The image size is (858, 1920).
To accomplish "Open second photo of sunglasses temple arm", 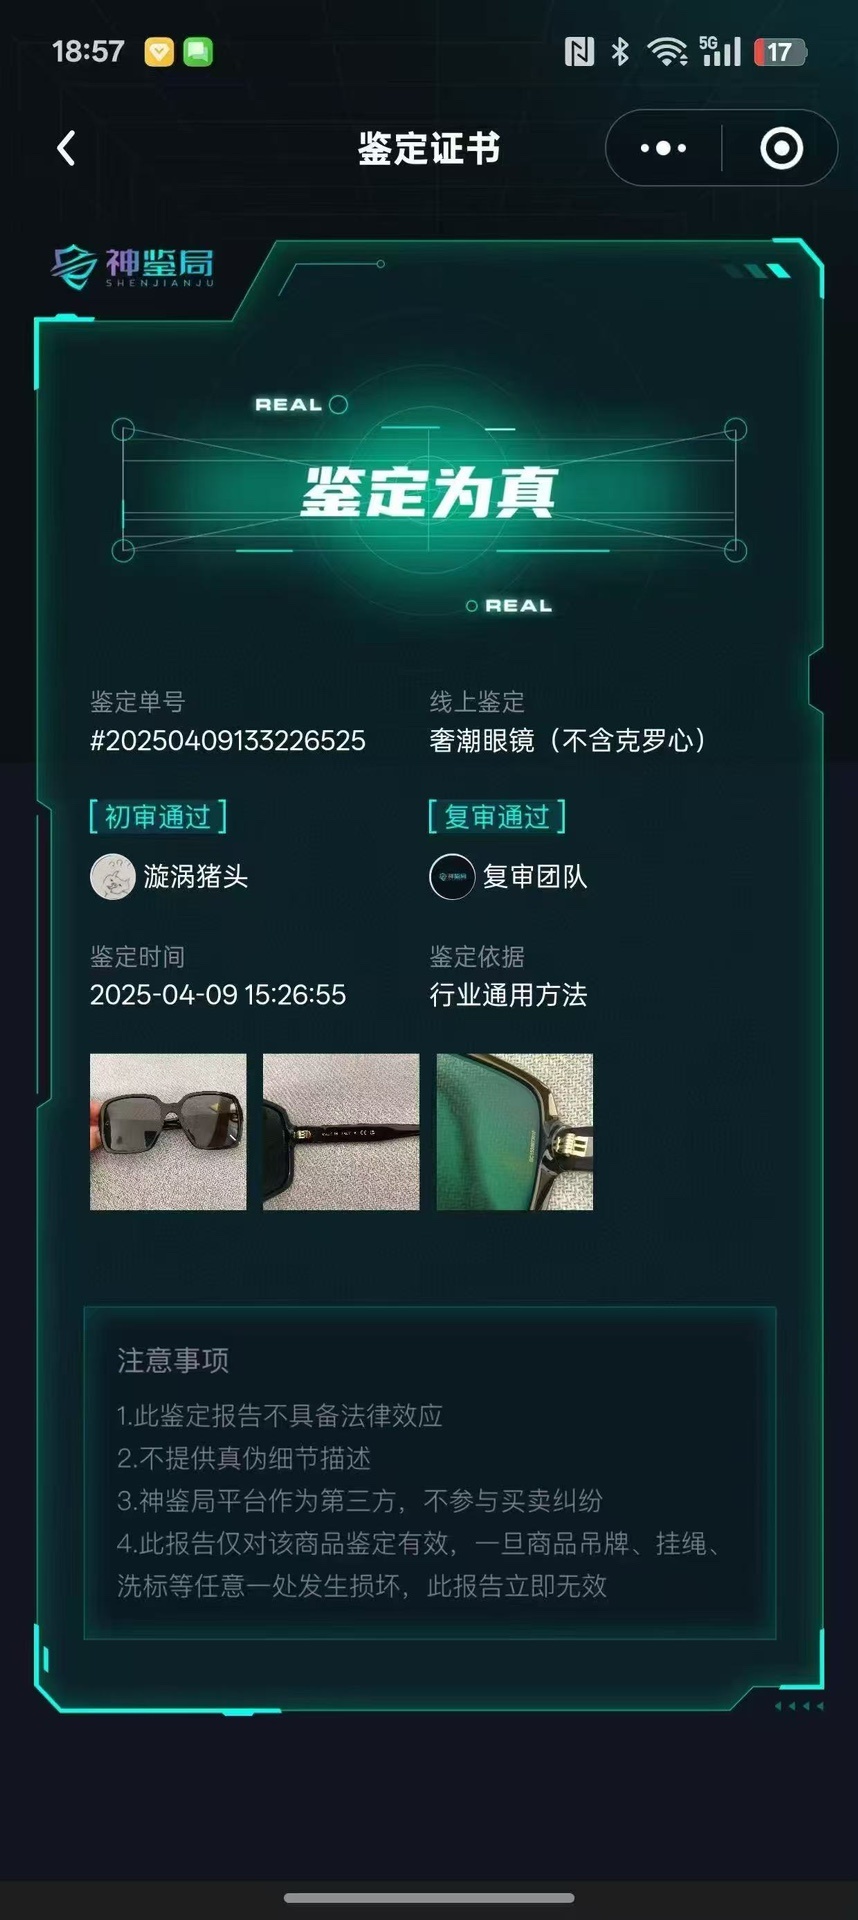I will click(x=341, y=1132).
